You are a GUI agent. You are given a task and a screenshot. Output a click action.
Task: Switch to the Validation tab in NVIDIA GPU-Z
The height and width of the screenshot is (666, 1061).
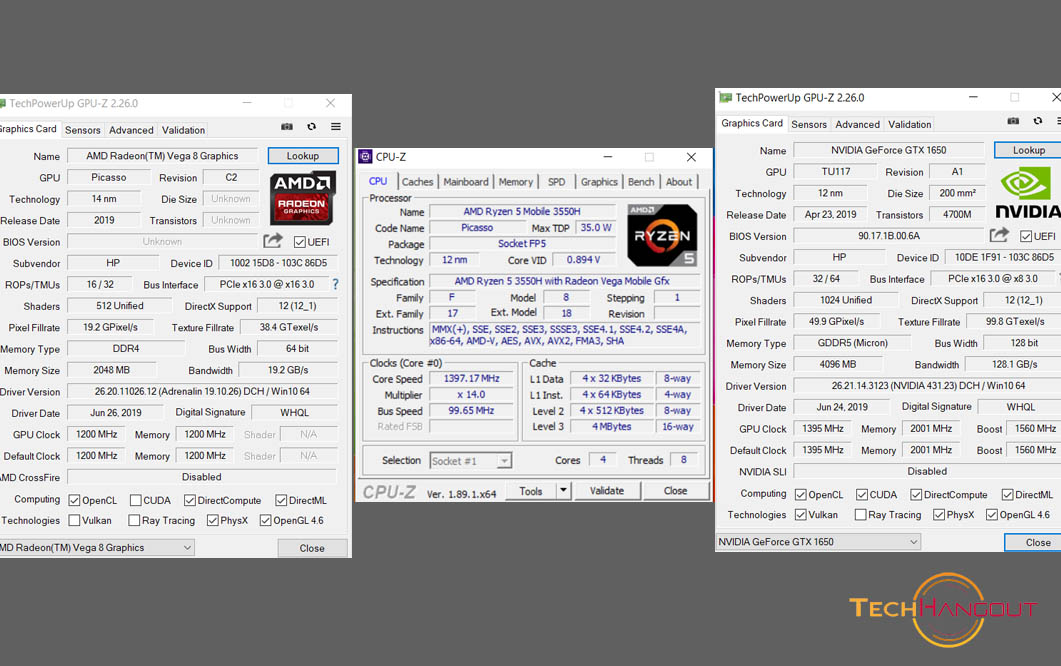click(909, 125)
